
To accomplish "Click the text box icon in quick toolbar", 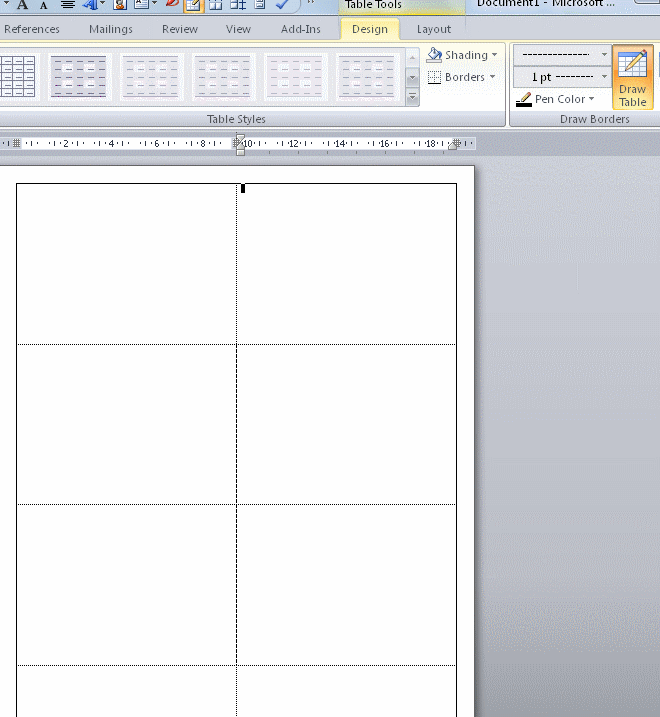I will (x=141, y=5).
